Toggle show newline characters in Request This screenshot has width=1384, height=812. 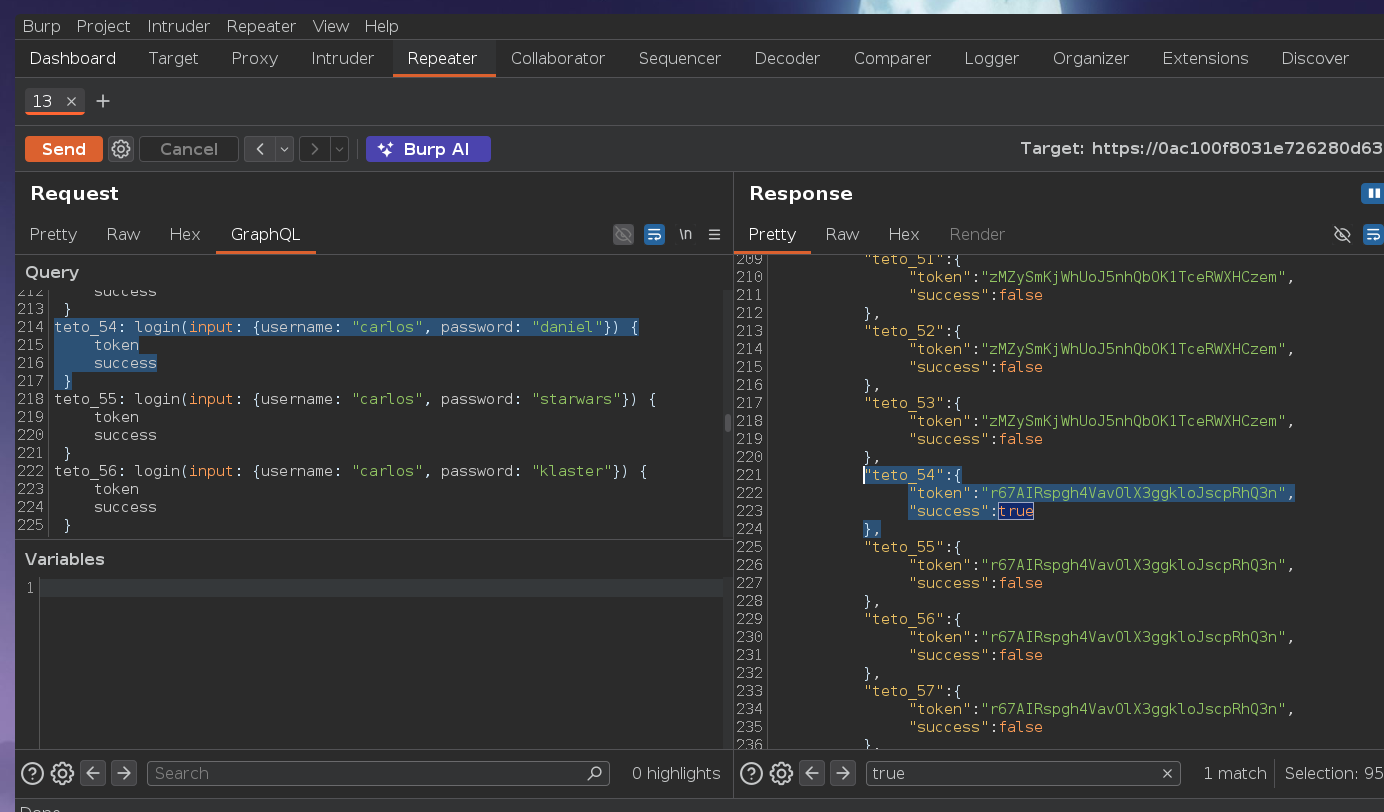(685, 234)
